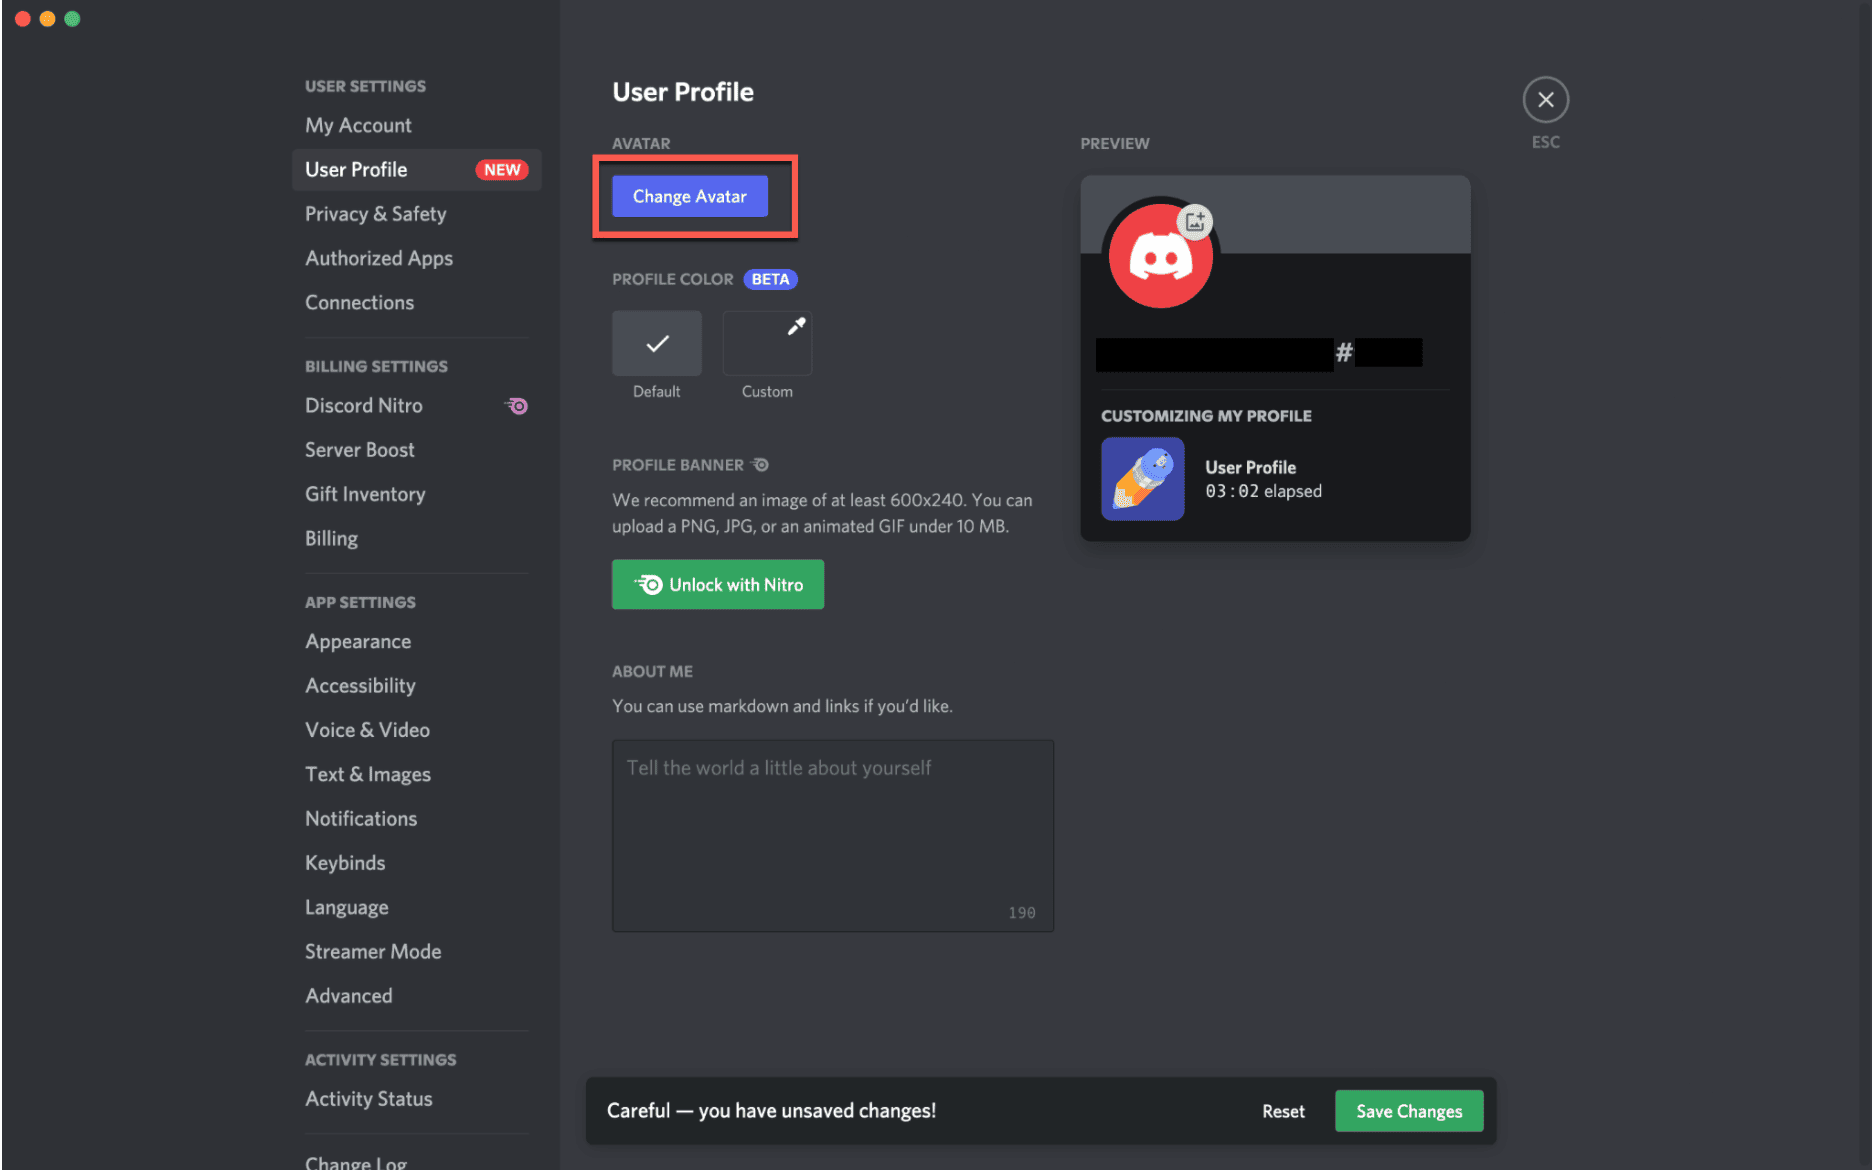Image resolution: width=1872 pixels, height=1170 pixels.
Task: Click the Nitro icon beside Discord Nitro
Action: point(516,405)
